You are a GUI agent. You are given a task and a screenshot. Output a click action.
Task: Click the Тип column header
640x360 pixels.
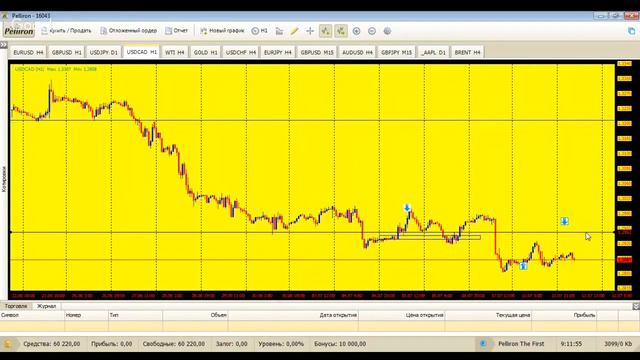point(136,315)
